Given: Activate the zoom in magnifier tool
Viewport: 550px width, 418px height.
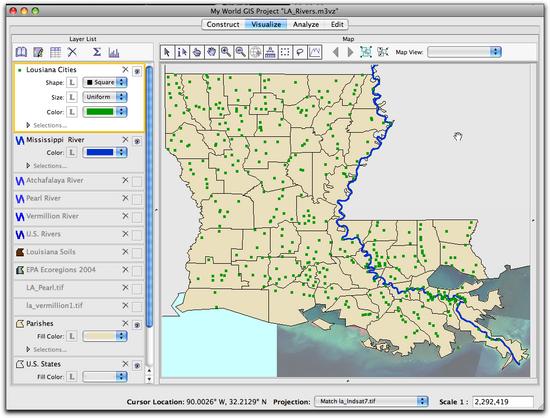Looking at the screenshot, I should point(226,52).
